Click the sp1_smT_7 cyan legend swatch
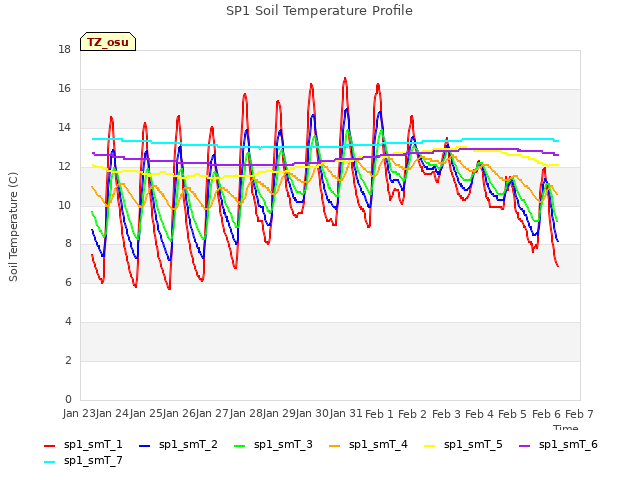640x480 pixels. [x=49, y=462]
